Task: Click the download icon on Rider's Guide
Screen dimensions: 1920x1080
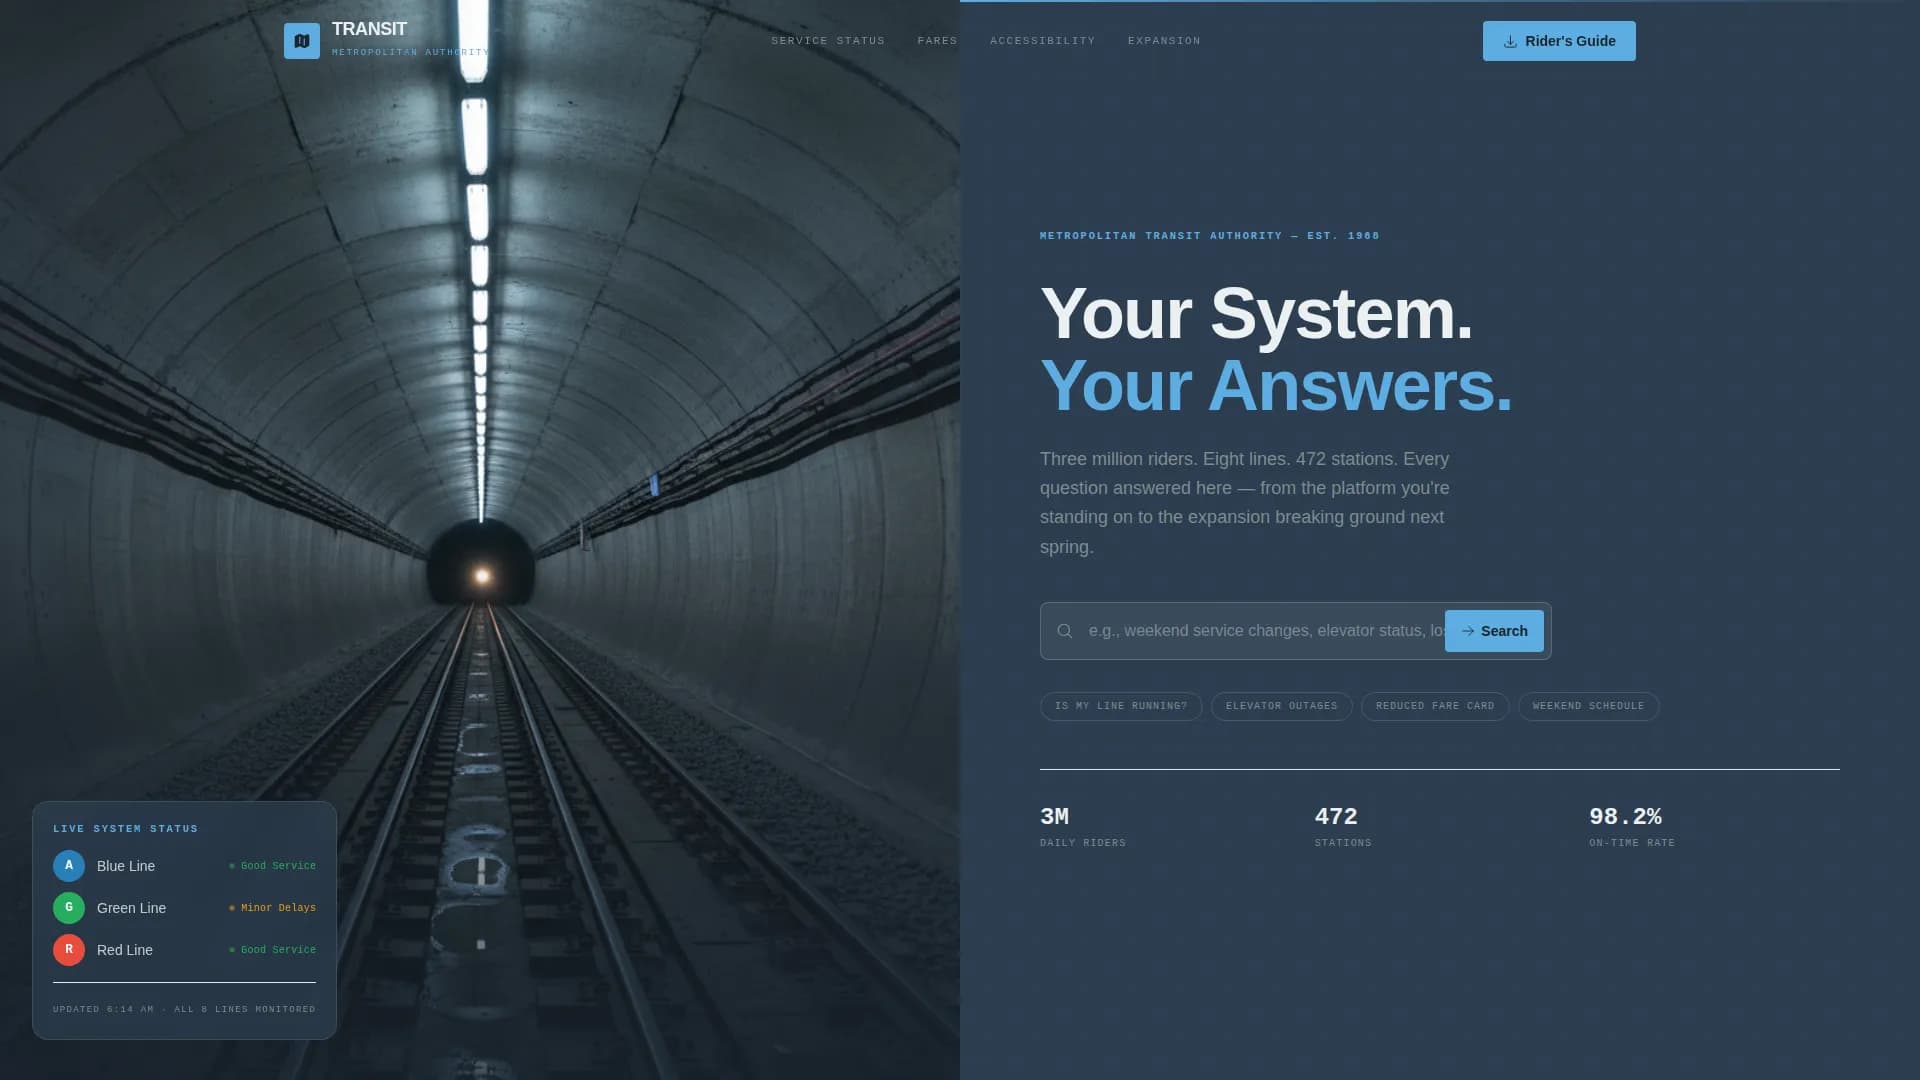Action: [1510, 41]
